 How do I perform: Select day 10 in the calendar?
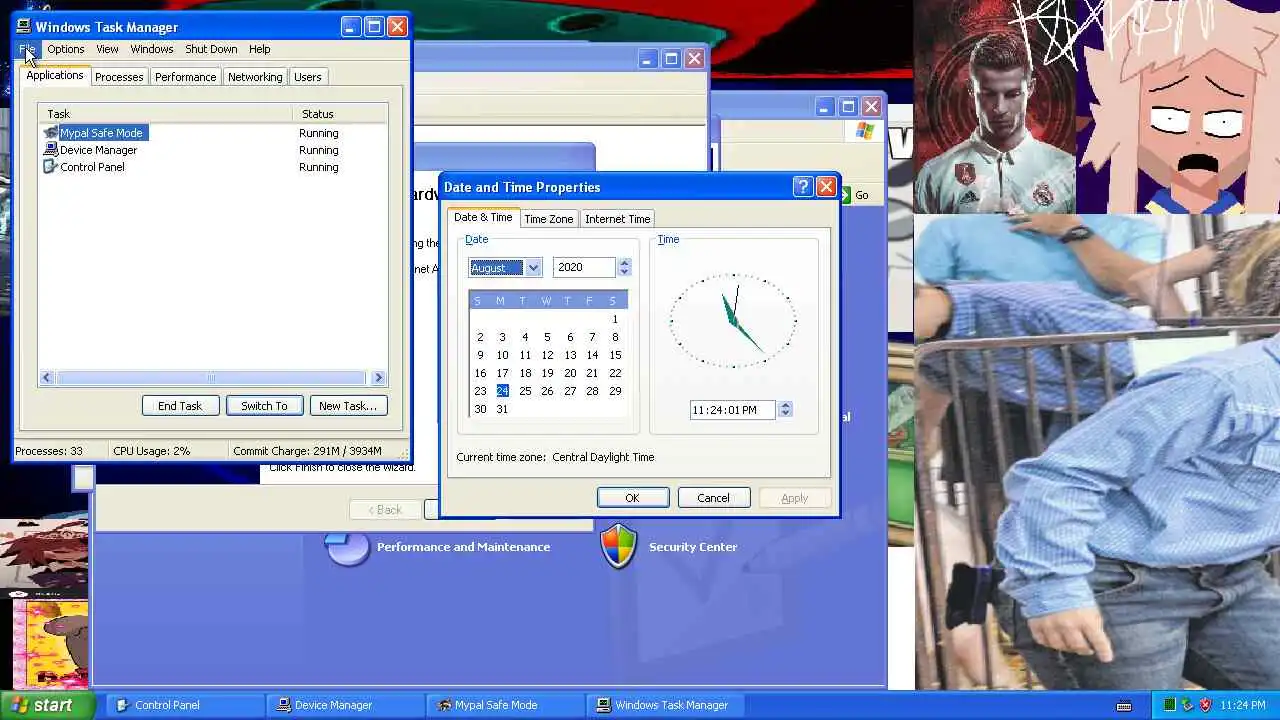click(502, 355)
